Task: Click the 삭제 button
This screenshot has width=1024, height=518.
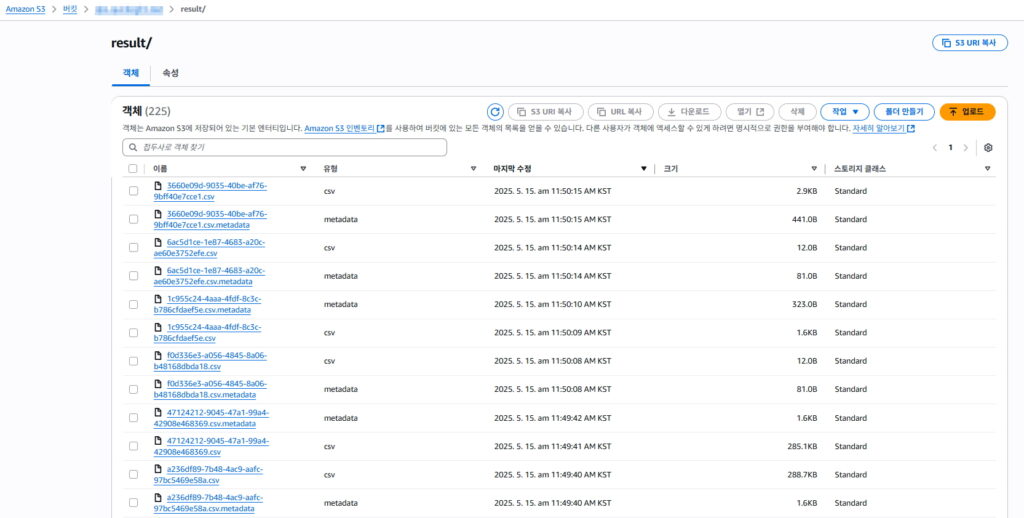Action: pos(797,112)
